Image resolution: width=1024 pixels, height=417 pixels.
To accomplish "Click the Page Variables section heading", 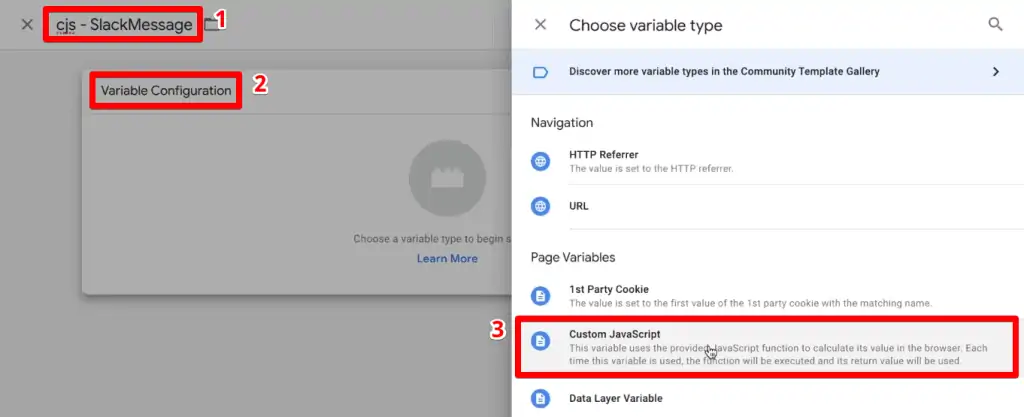I will point(573,257).
